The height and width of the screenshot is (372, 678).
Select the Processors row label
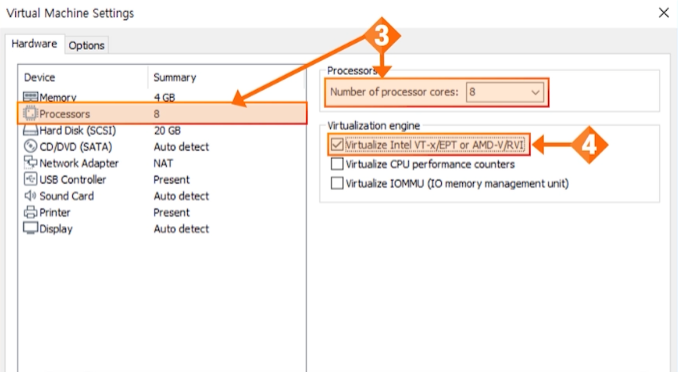pyautogui.click(x=65, y=114)
